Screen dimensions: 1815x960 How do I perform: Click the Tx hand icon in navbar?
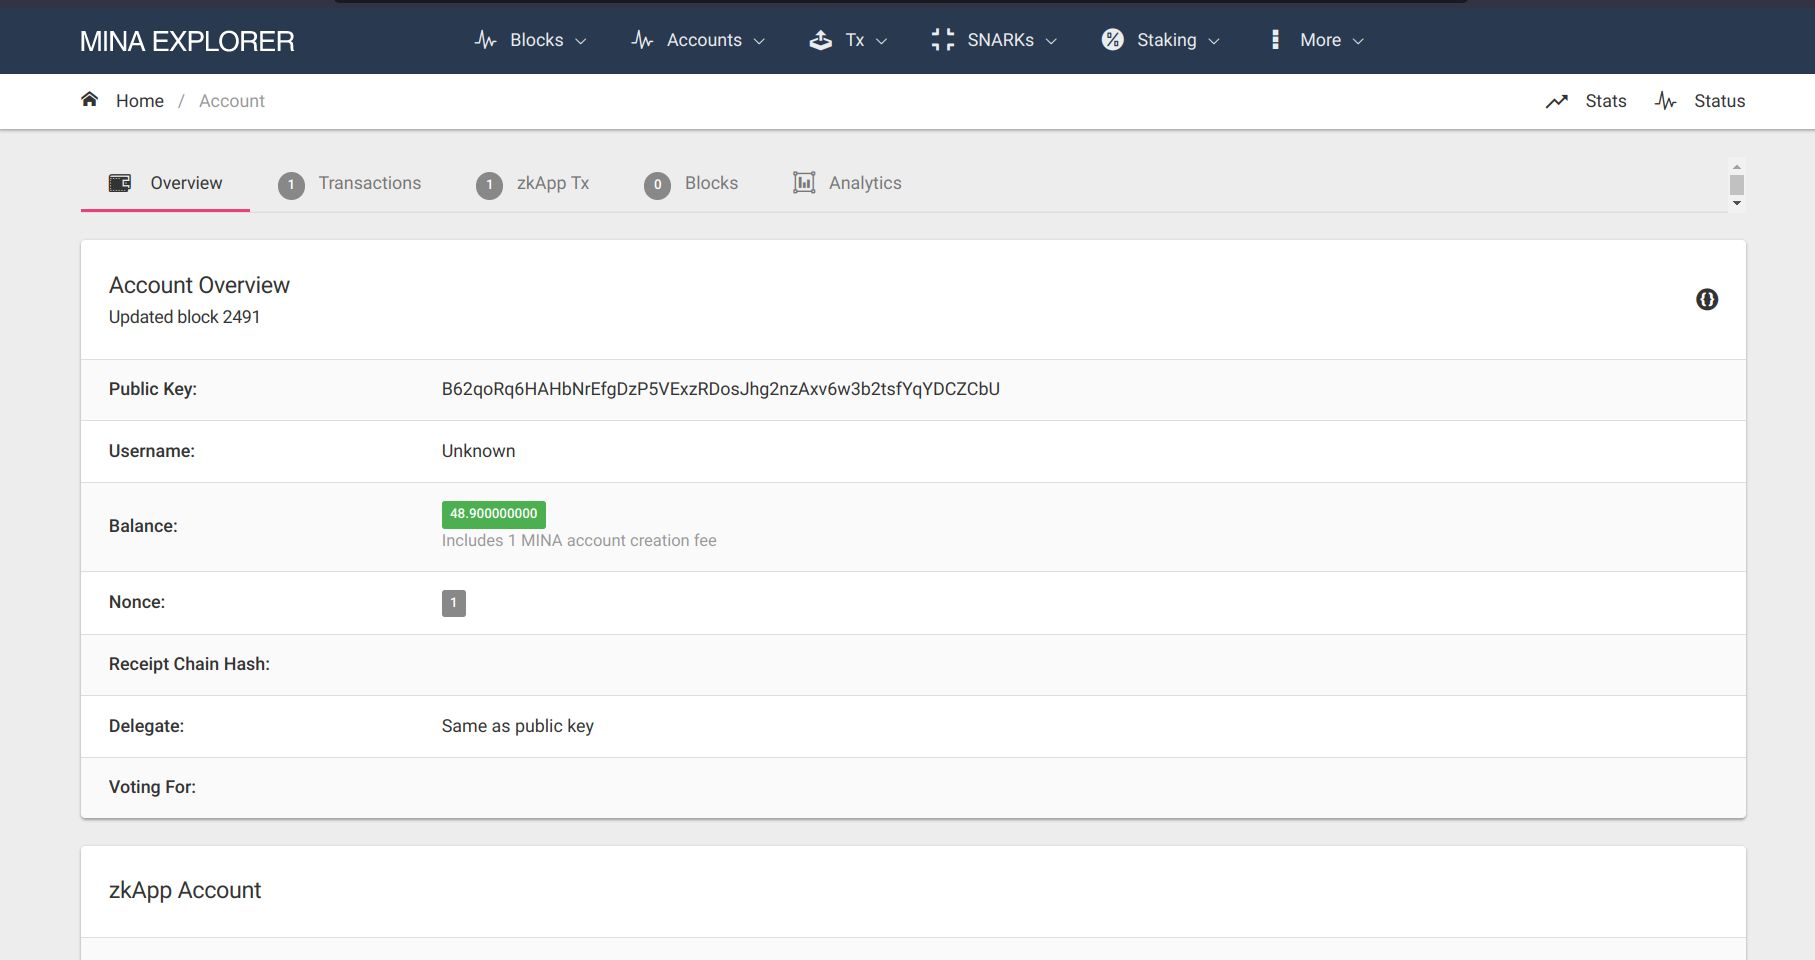click(820, 40)
